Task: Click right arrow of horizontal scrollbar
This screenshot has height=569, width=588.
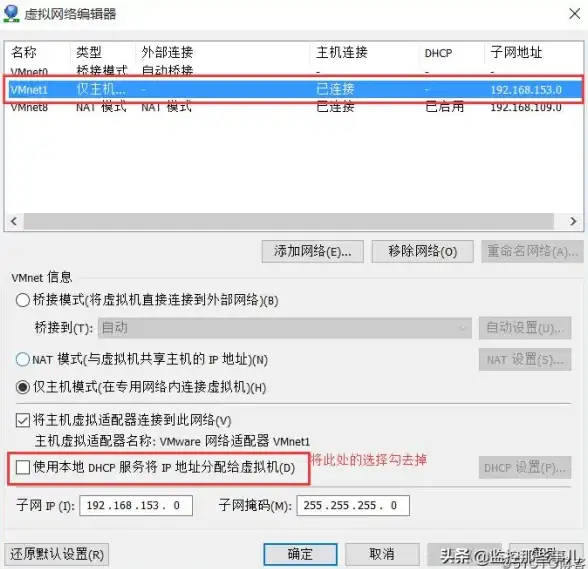Action: (573, 221)
